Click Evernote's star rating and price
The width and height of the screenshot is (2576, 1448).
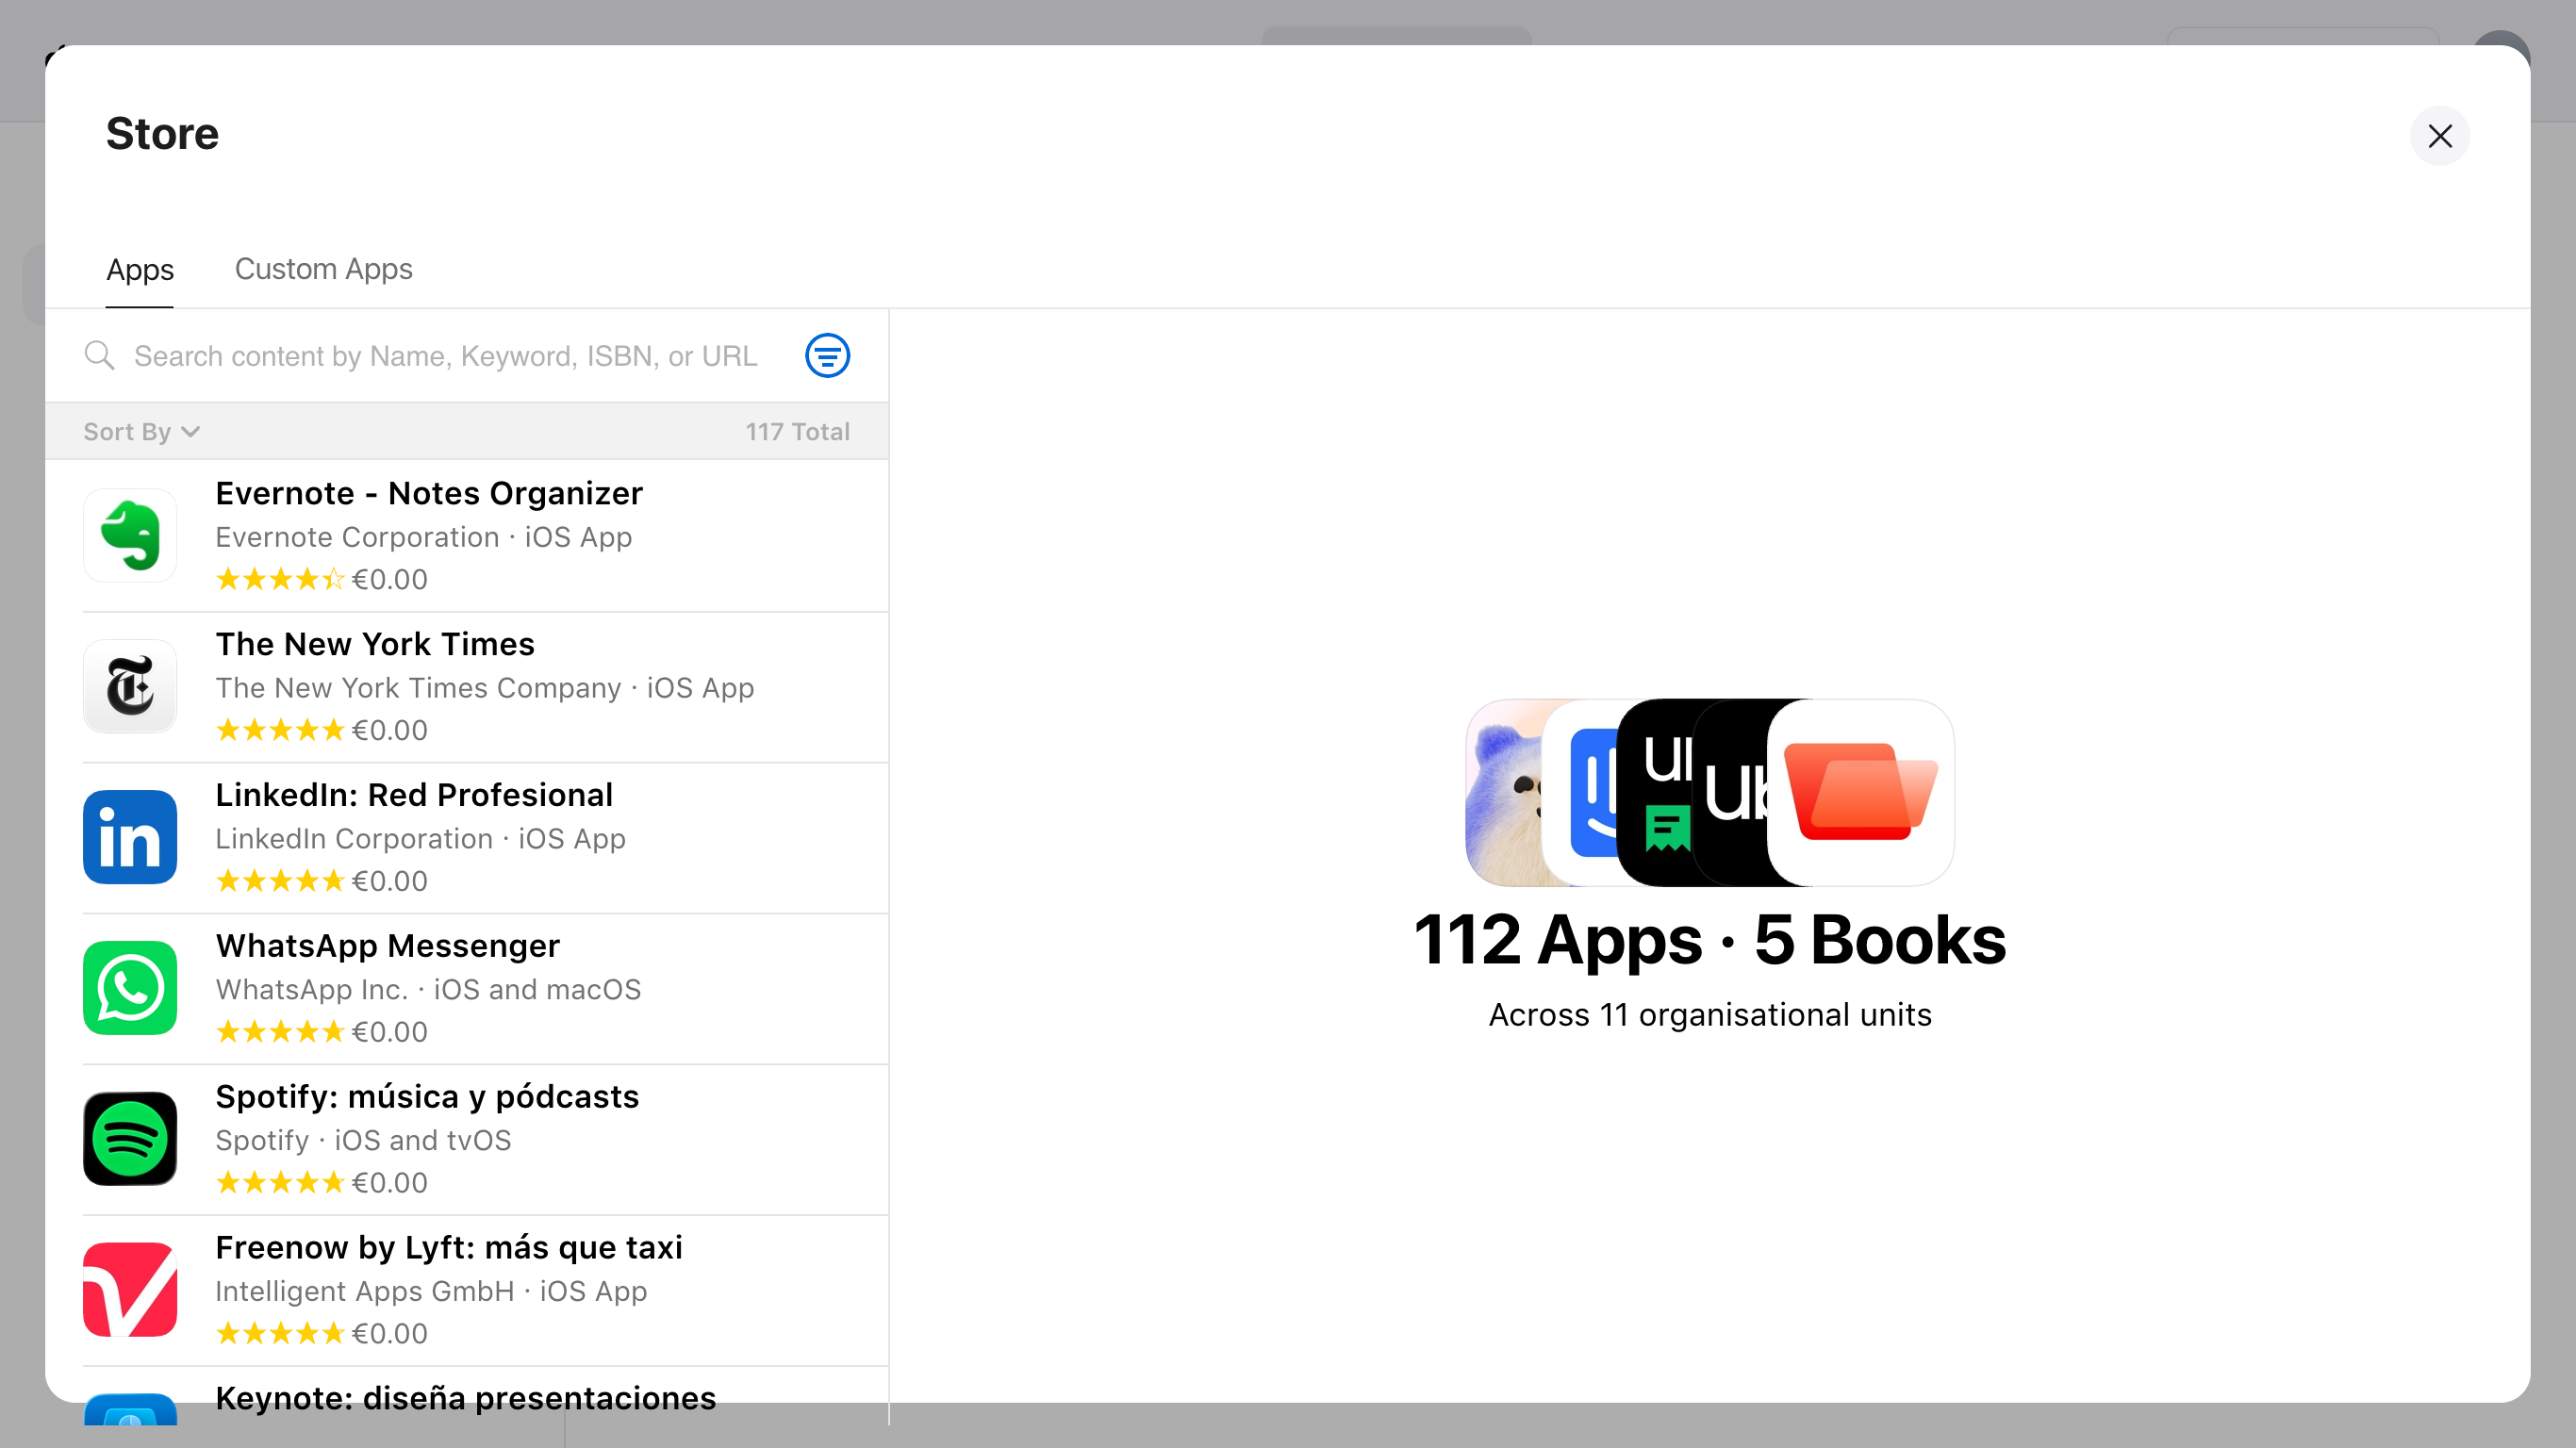(322, 580)
